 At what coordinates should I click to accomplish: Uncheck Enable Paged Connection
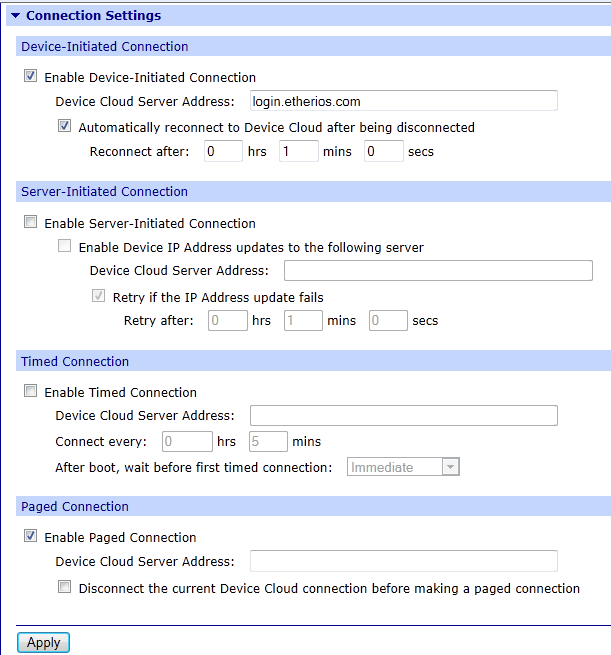pos(31,537)
